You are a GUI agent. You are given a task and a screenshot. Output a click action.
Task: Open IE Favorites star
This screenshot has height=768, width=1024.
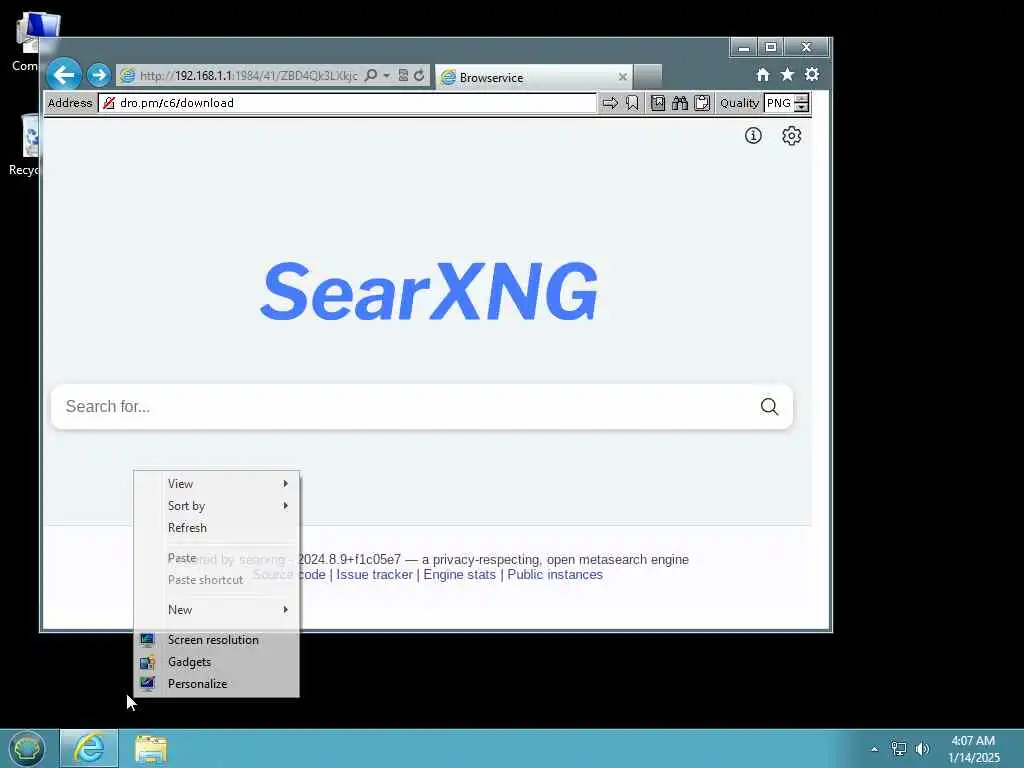[788, 74]
